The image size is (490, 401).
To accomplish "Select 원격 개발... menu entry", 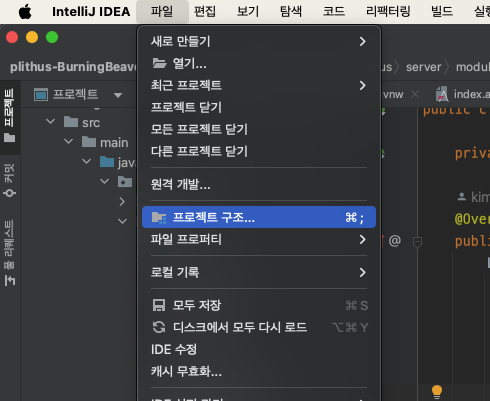I will 259,184.
